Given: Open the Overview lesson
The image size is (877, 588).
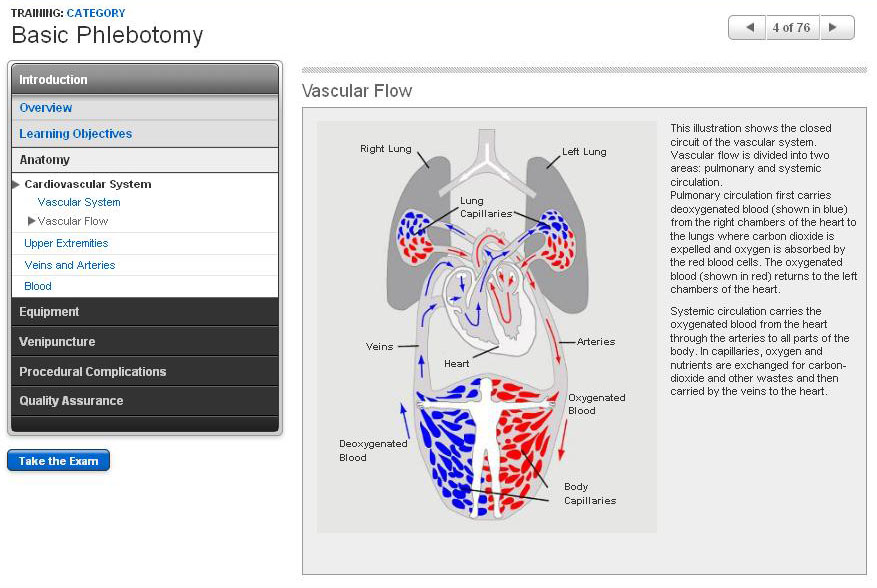Looking at the screenshot, I should (x=46, y=108).
